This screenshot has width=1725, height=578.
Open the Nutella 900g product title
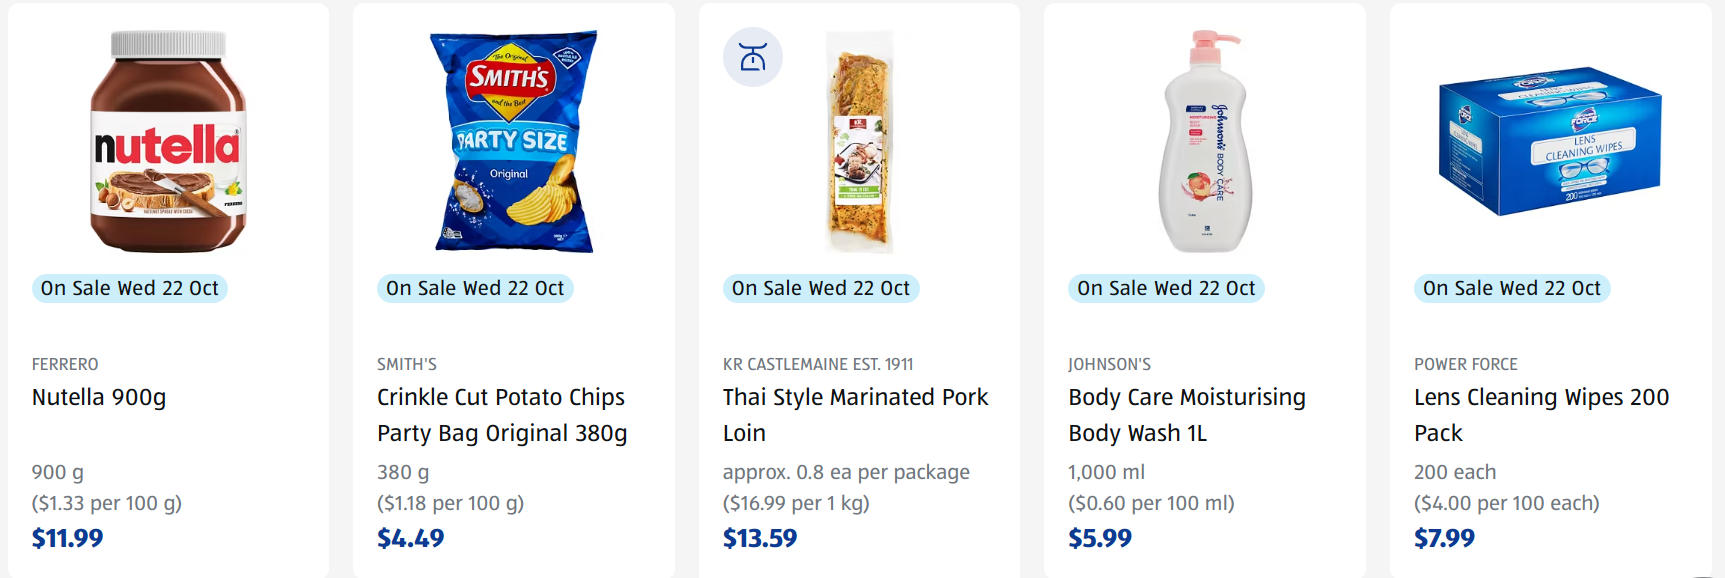99,397
